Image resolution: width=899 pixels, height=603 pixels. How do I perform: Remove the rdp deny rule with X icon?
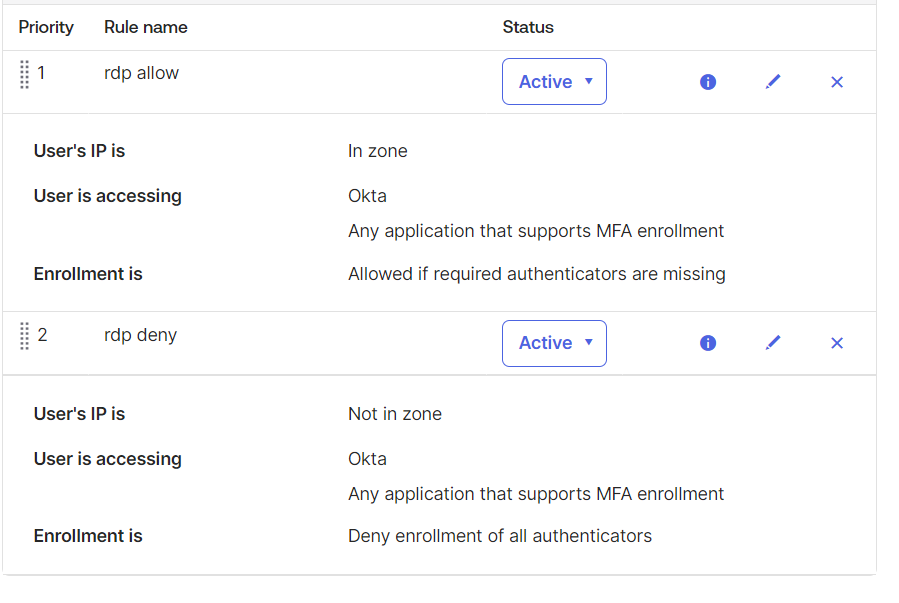(x=837, y=343)
